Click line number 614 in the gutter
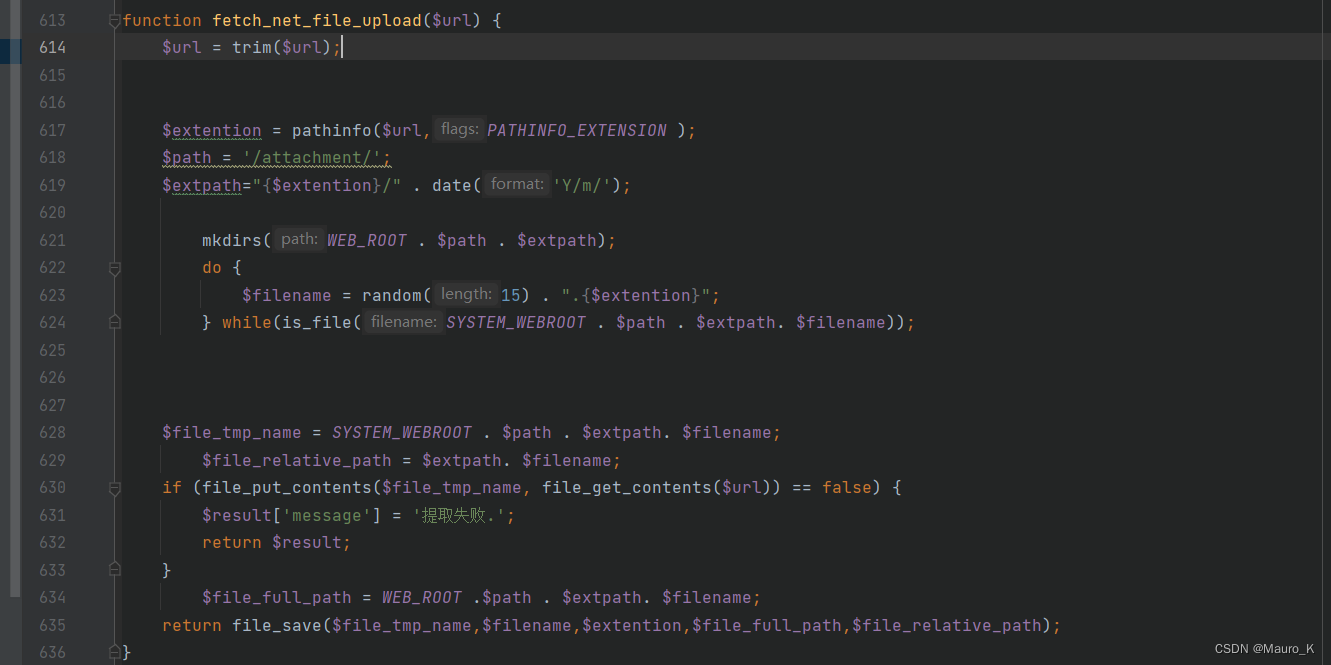This screenshot has width=1331, height=665. (52, 47)
